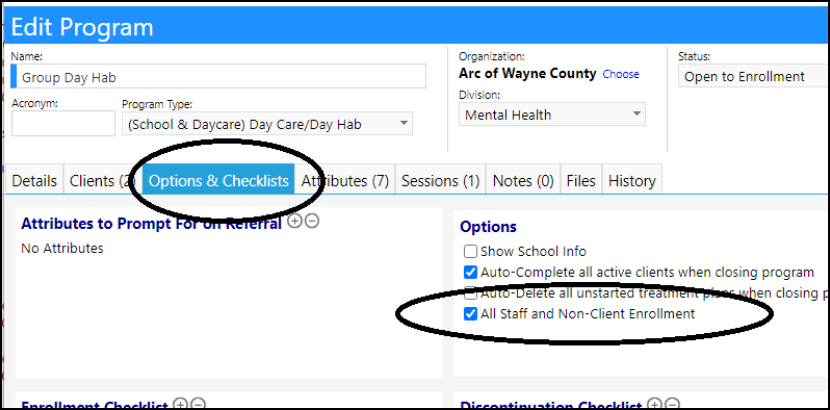
Task: Enable the Show School Info option
Action: tap(470, 251)
